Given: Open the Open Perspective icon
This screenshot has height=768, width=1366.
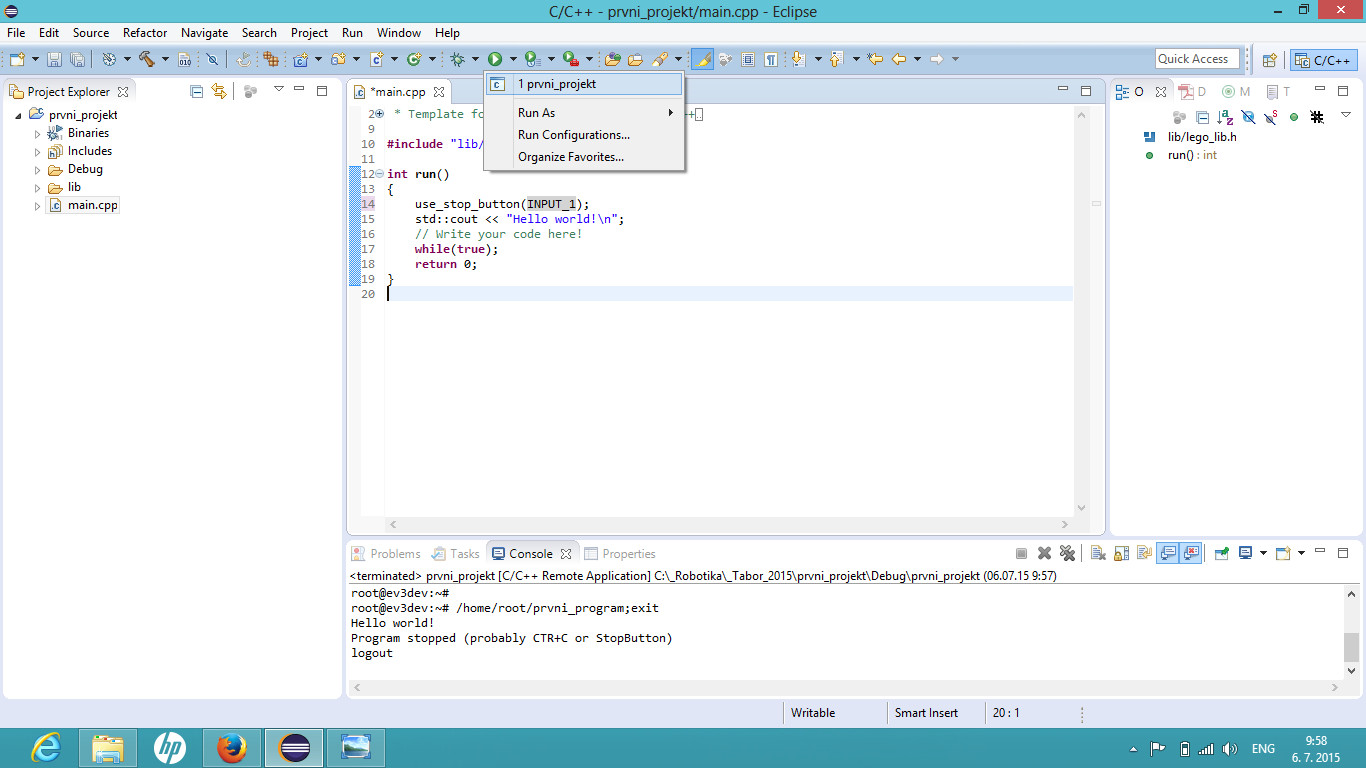Looking at the screenshot, I should (x=1269, y=60).
